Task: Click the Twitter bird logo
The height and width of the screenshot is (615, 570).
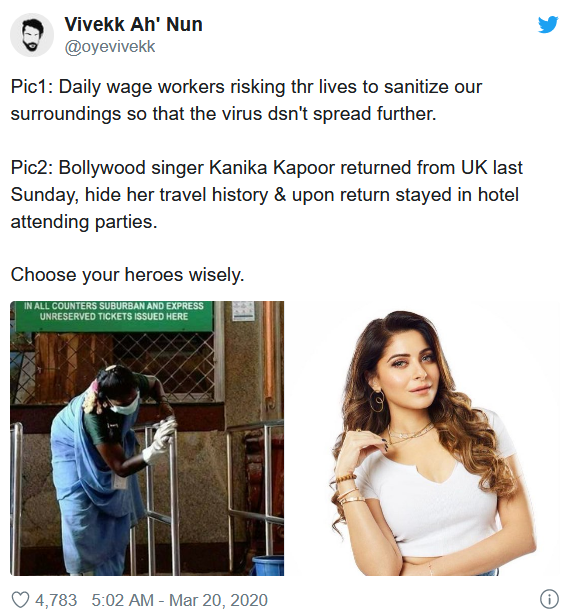Action: [x=548, y=25]
